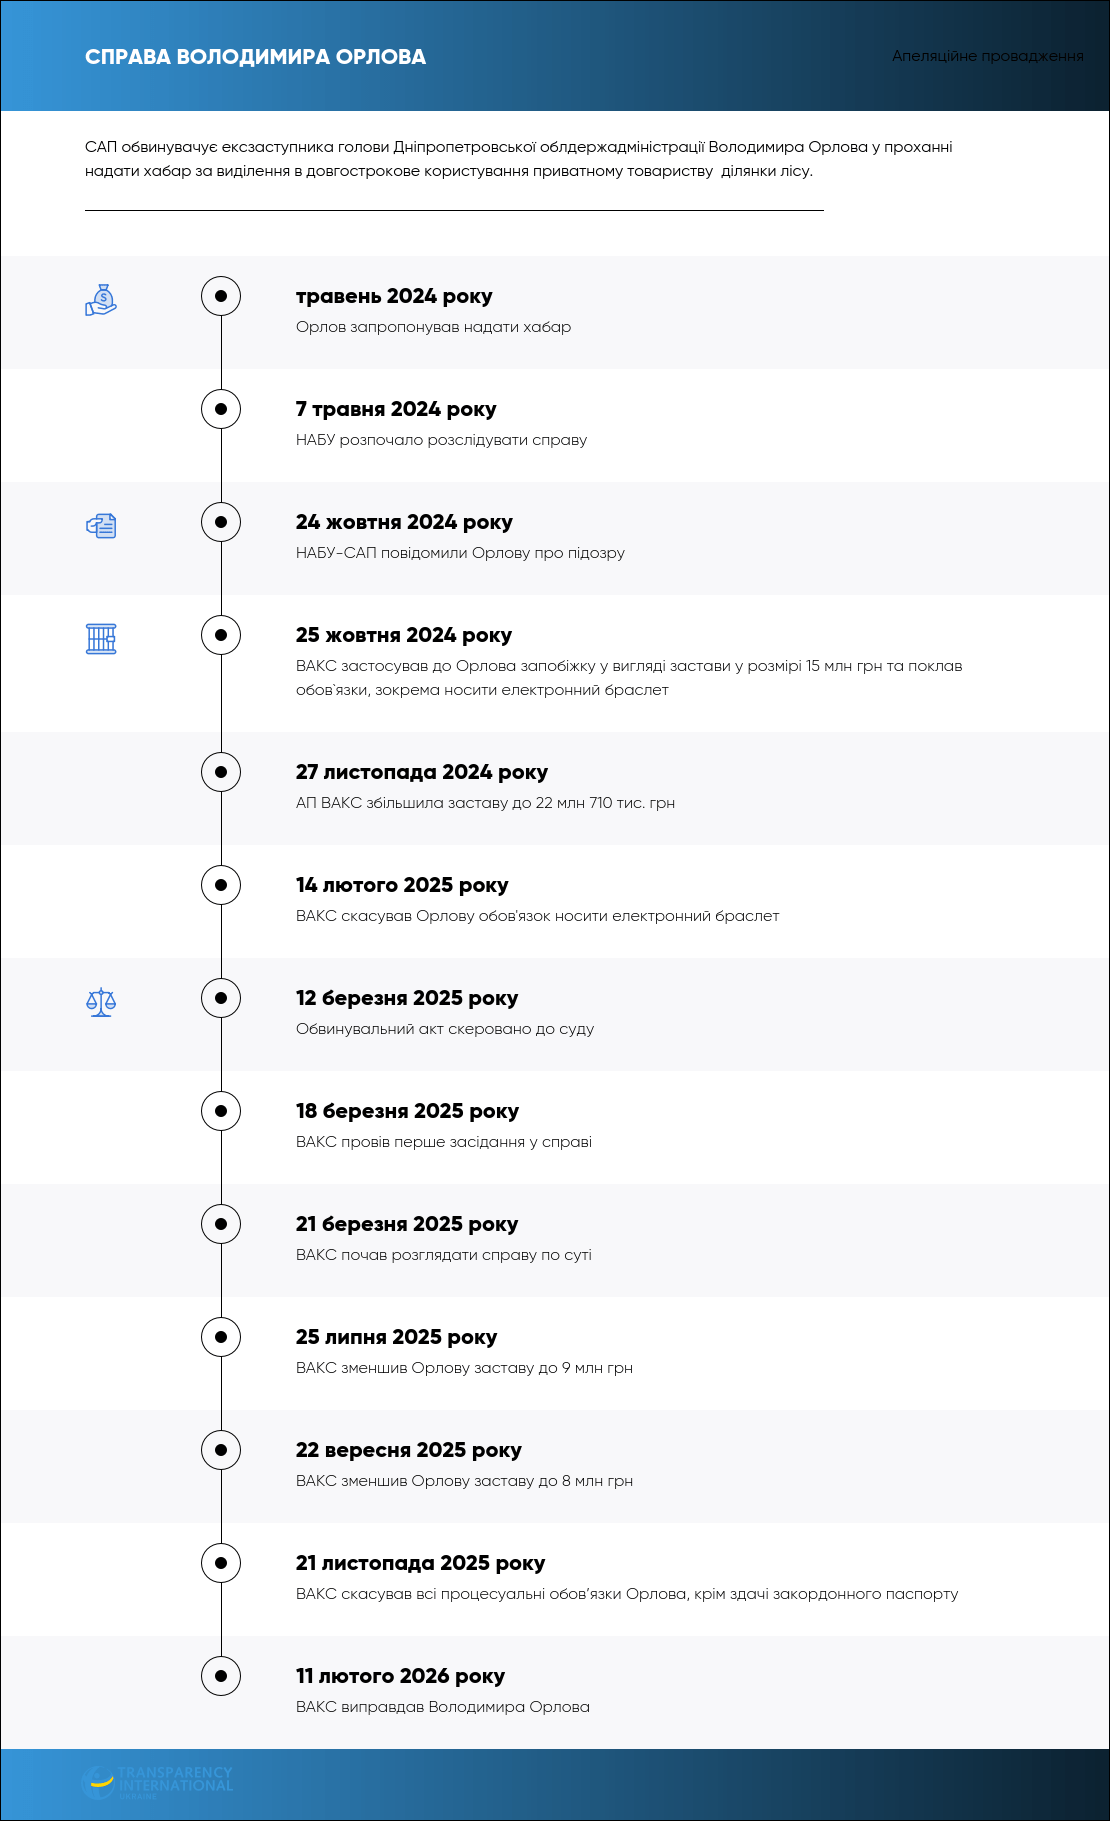Click the Апеляційне провадження label in header
The image size is (1110, 1821).
click(x=988, y=56)
